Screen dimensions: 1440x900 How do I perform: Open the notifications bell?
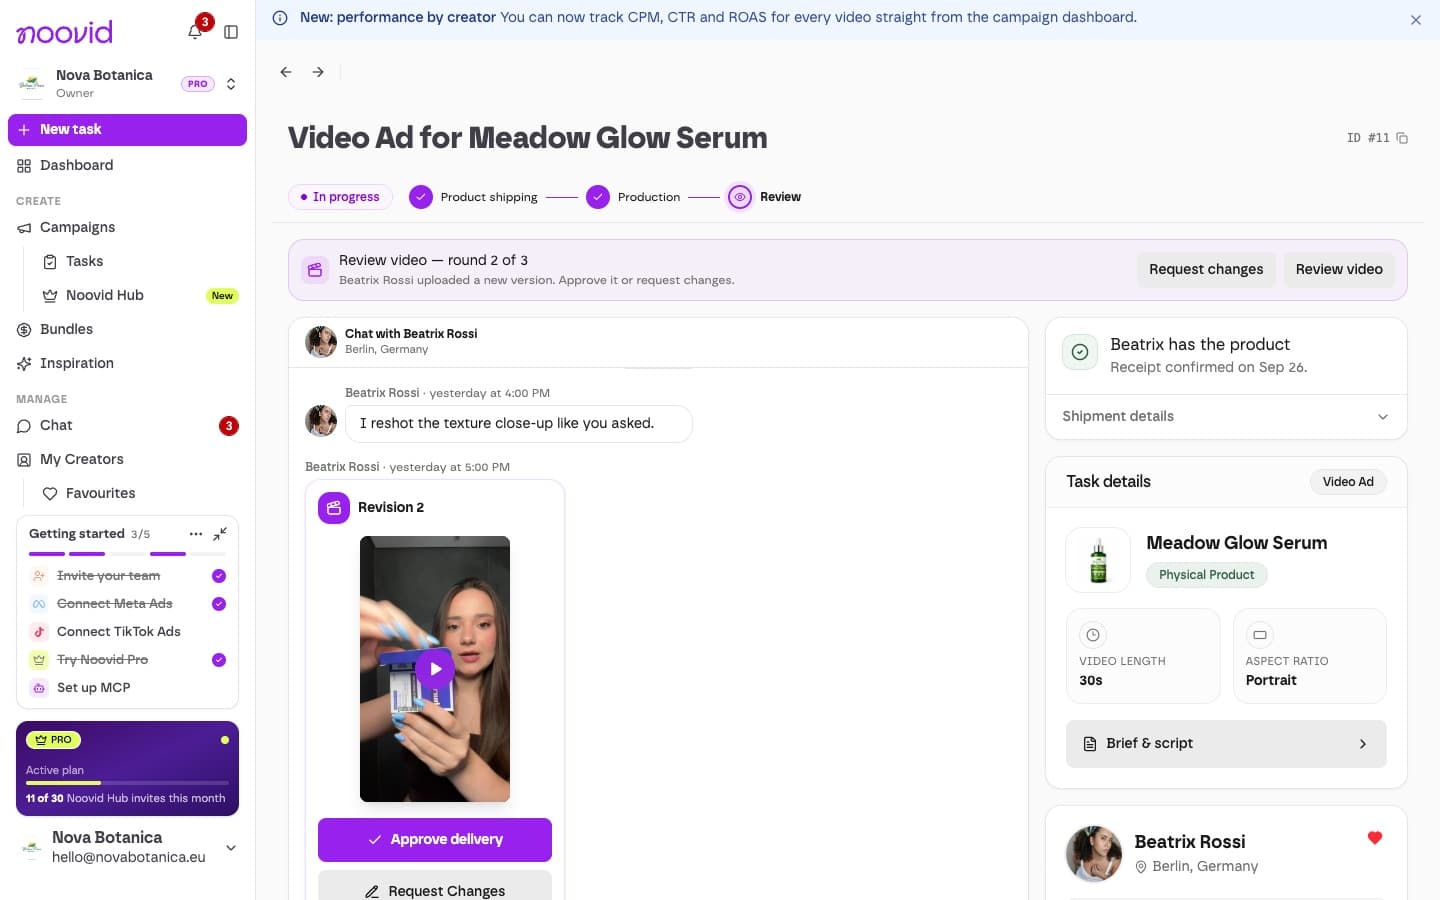pos(195,32)
